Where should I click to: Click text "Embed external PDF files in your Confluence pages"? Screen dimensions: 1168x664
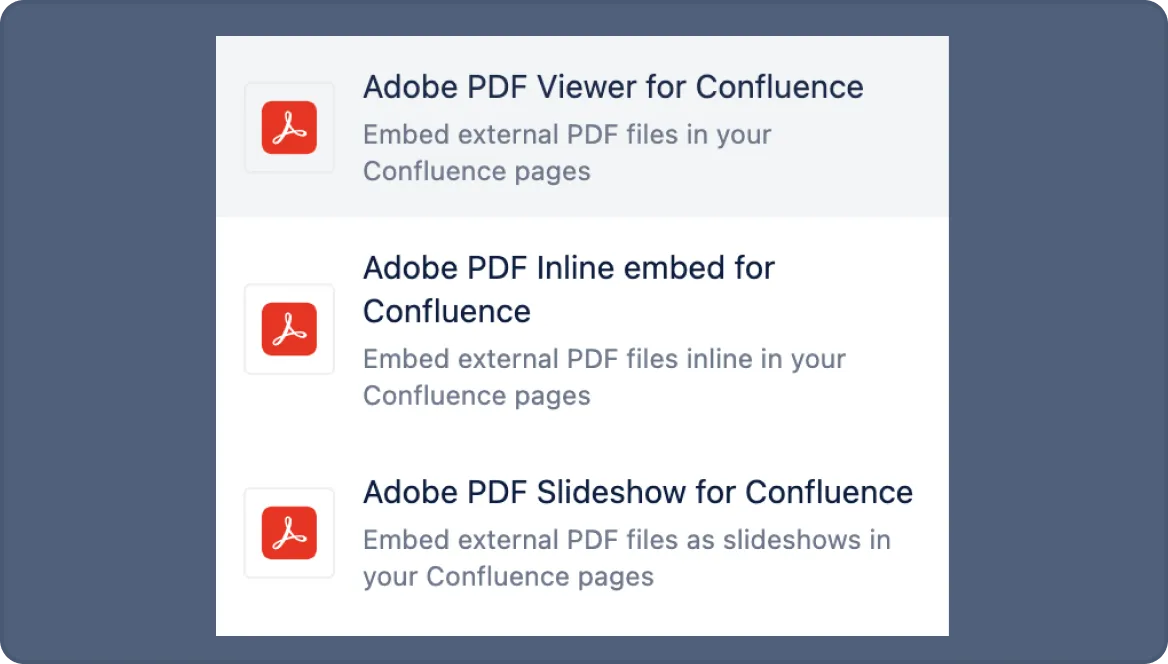(567, 153)
